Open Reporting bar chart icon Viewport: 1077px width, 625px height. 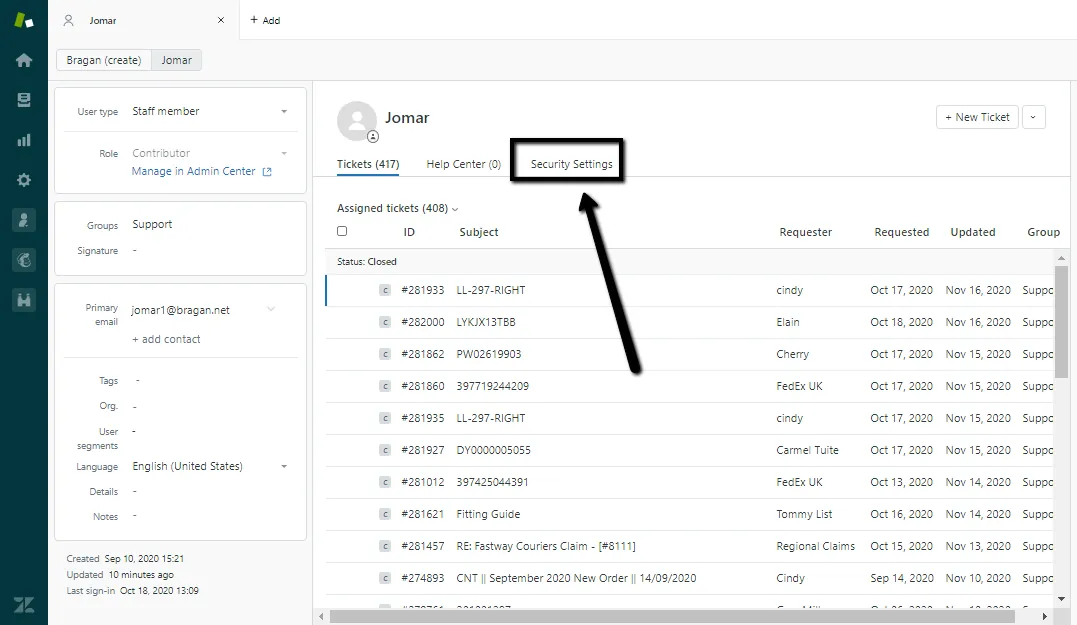[24, 140]
